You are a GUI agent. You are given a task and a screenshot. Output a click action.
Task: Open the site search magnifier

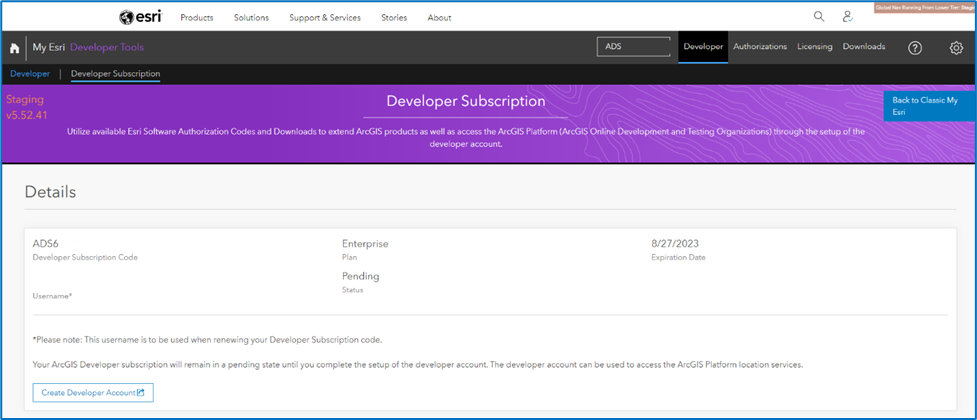[819, 17]
